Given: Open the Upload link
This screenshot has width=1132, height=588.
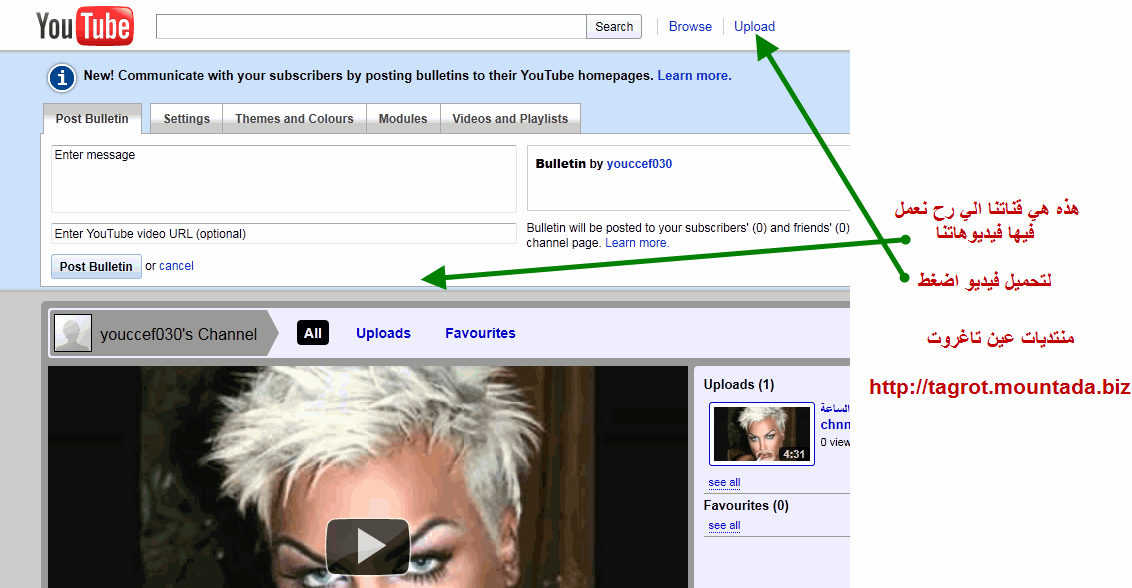Looking at the screenshot, I should (x=754, y=27).
